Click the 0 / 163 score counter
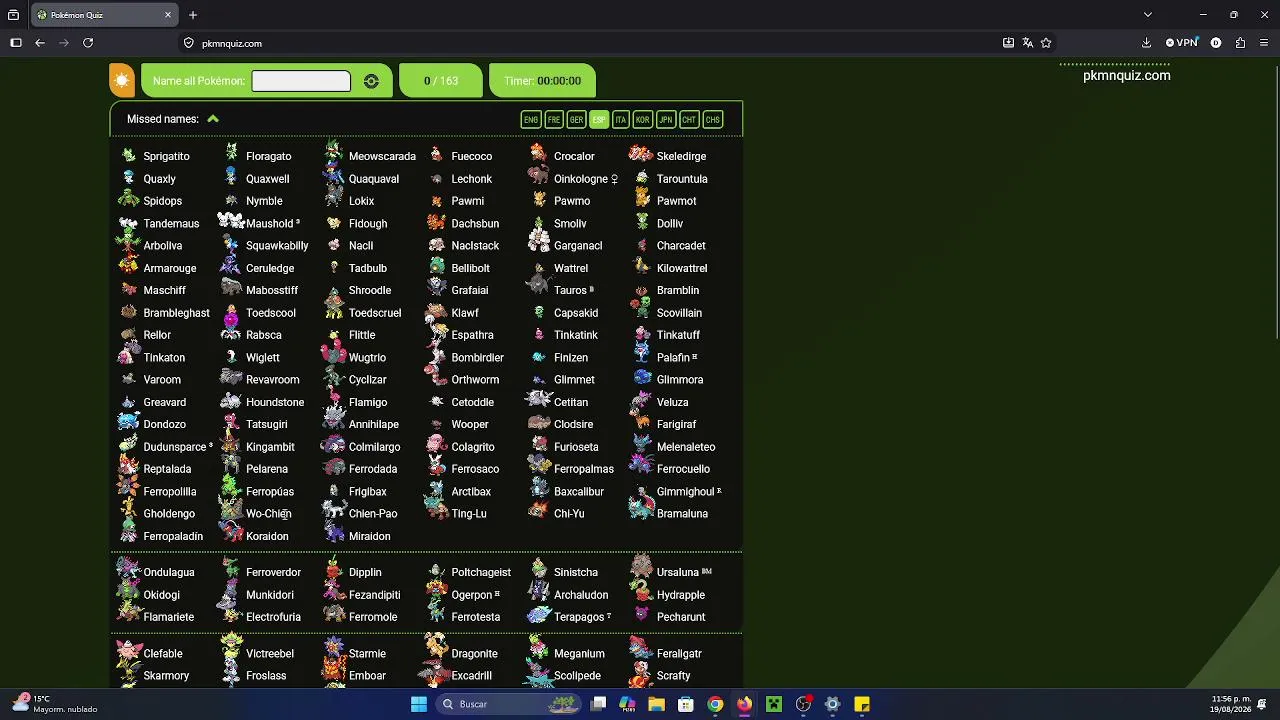The image size is (1280, 720). (440, 81)
